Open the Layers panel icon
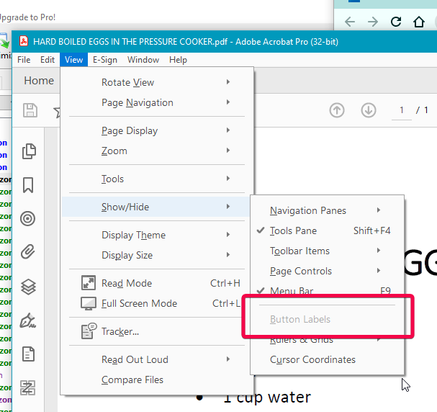This screenshot has height=412, width=437. [x=28, y=287]
